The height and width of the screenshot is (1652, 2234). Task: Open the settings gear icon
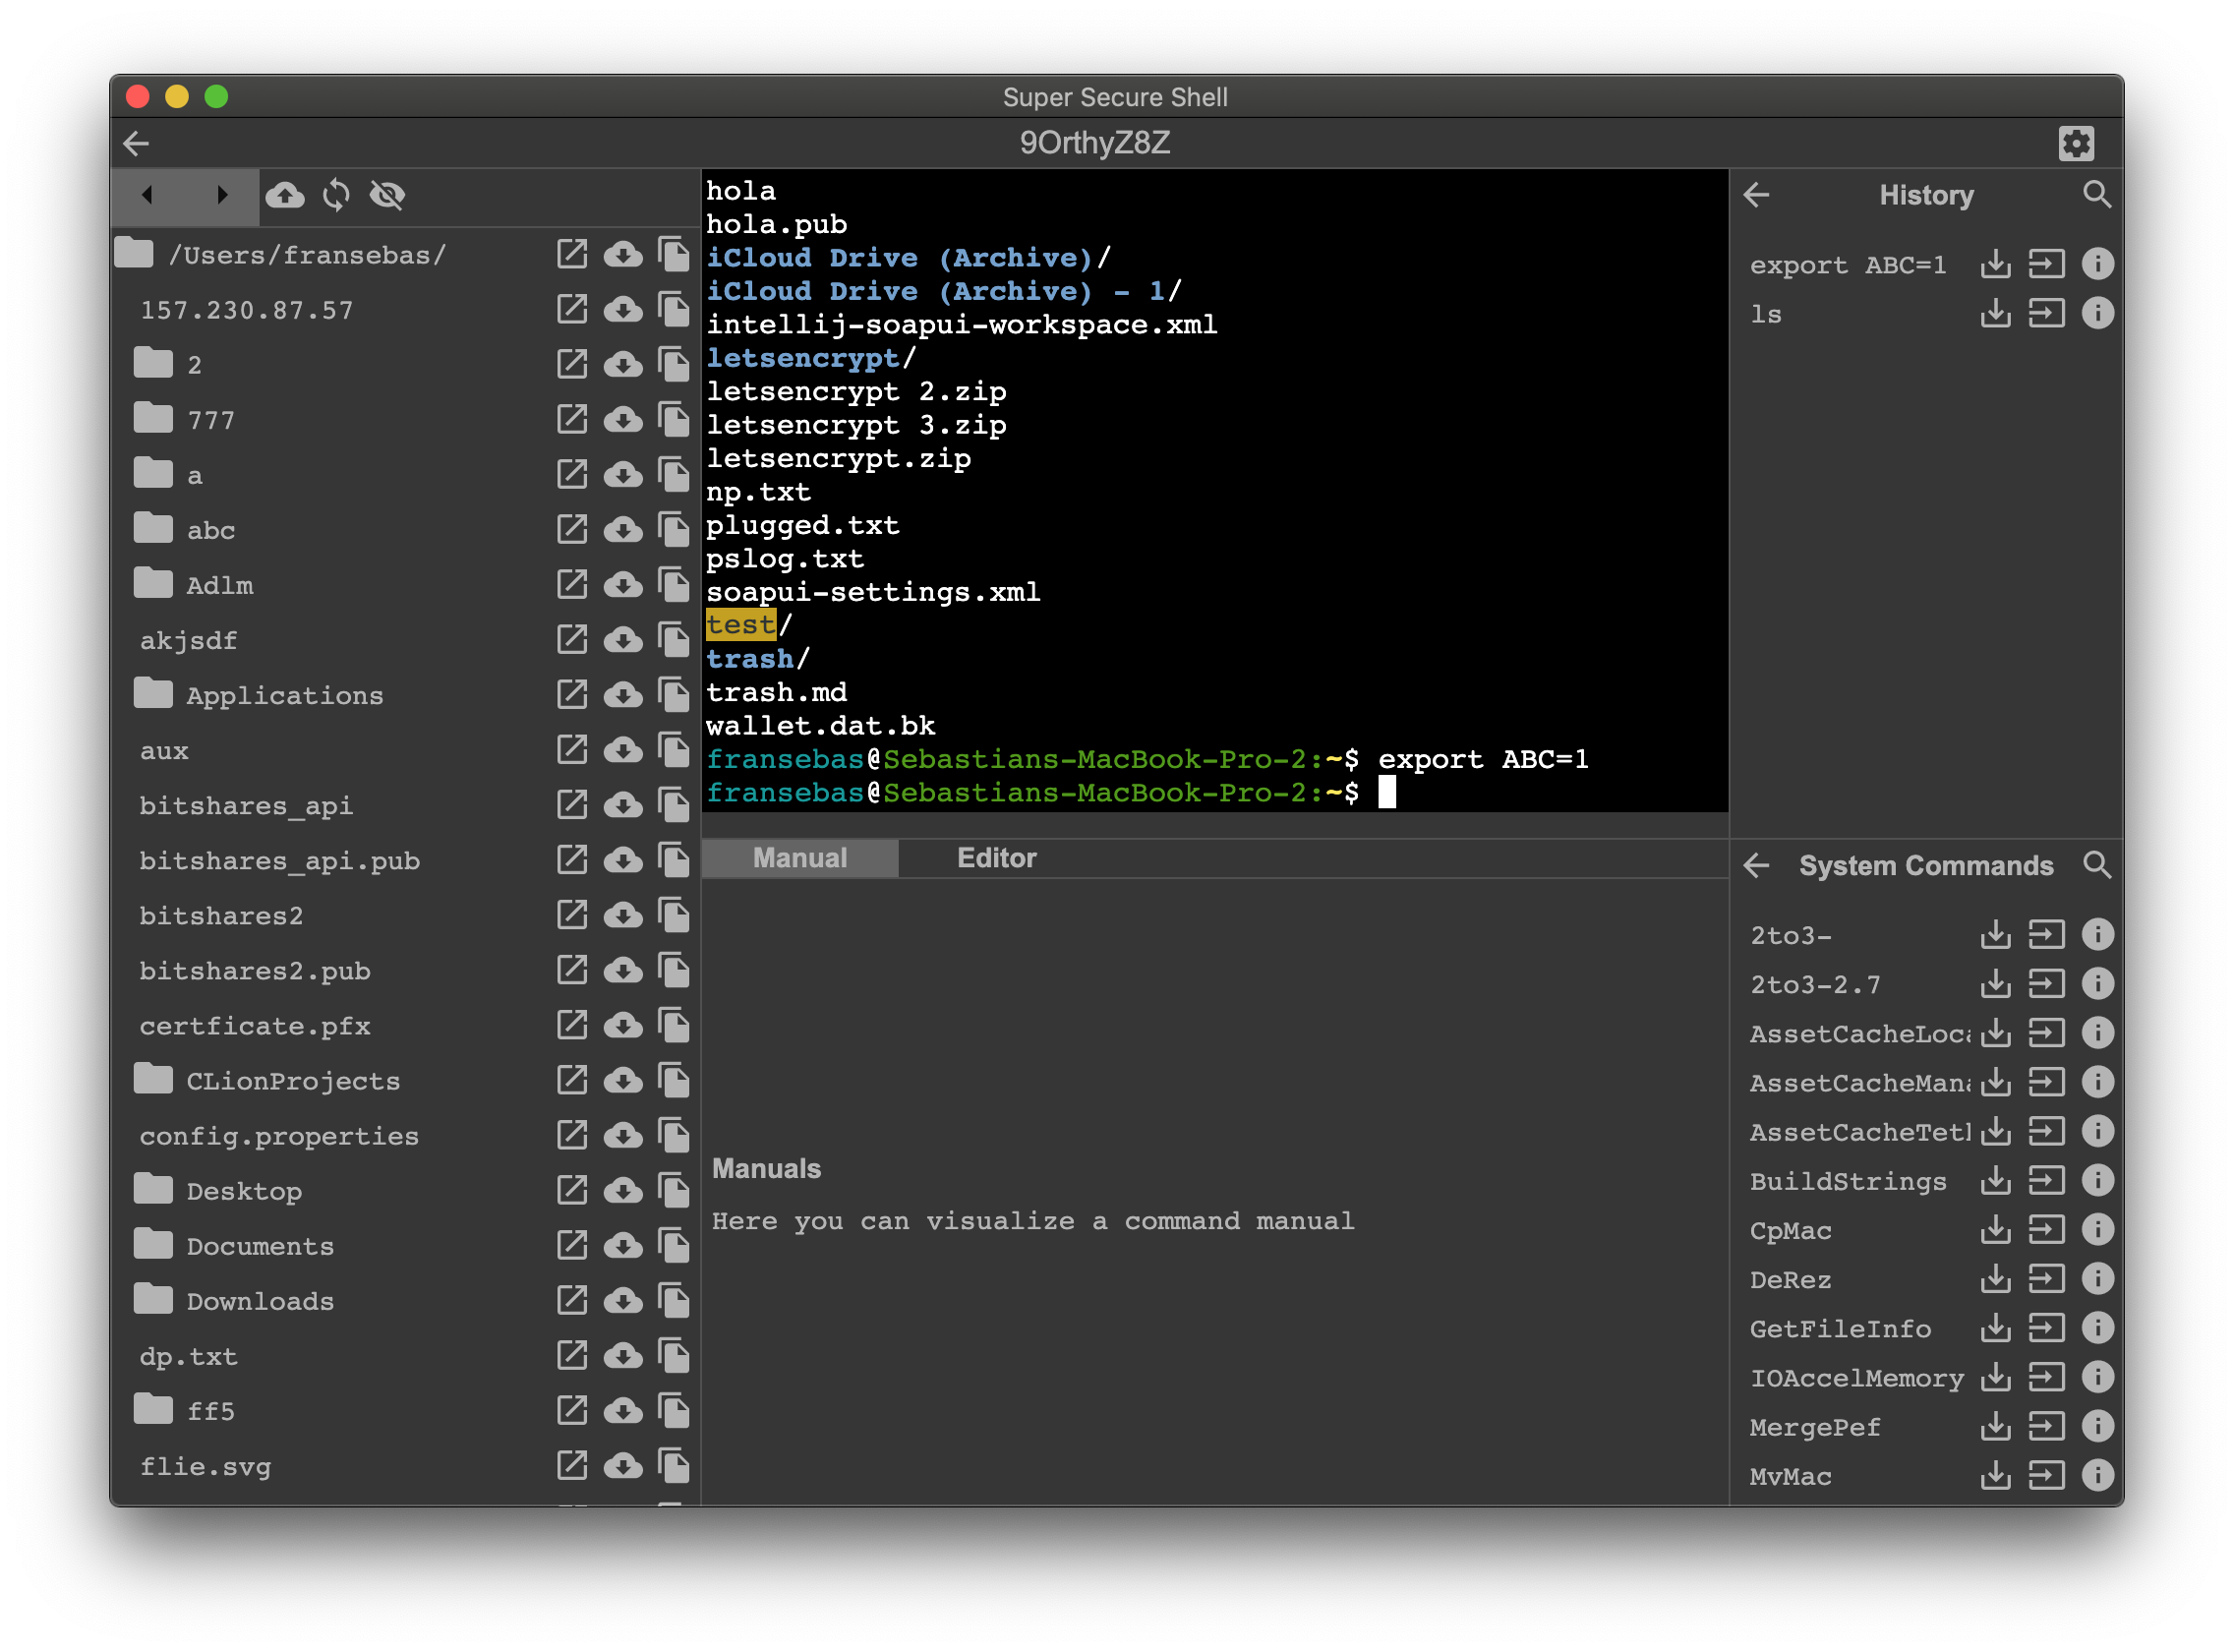click(x=2076, y=143)
